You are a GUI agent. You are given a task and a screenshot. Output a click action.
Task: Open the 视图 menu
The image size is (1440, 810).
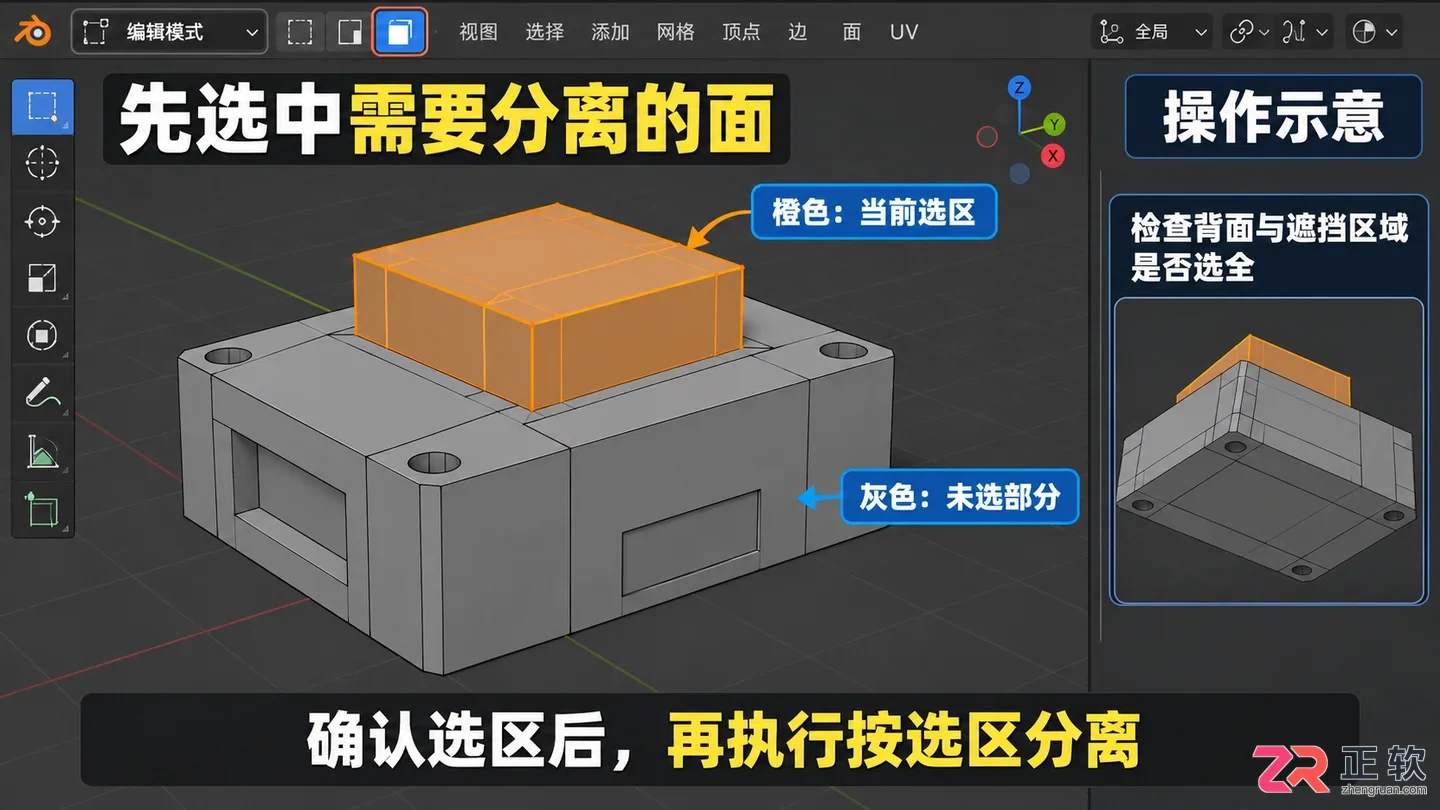pyautogui.click(x=478, y=32)
